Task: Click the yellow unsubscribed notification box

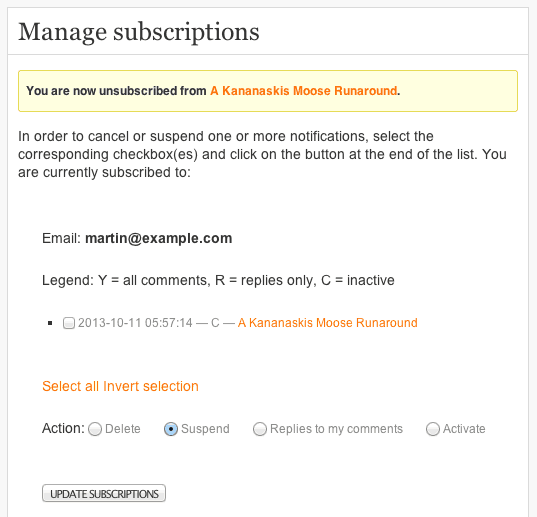Action: (x=268, y=91)
